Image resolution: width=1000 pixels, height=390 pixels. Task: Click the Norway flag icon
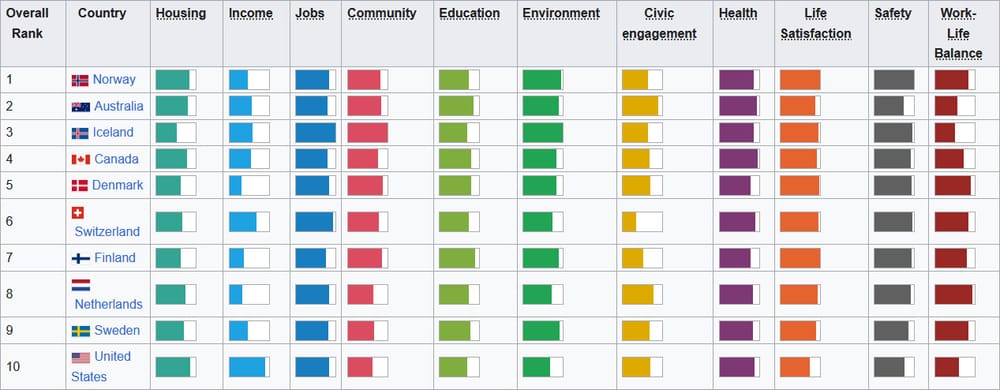tap(80, 80)
